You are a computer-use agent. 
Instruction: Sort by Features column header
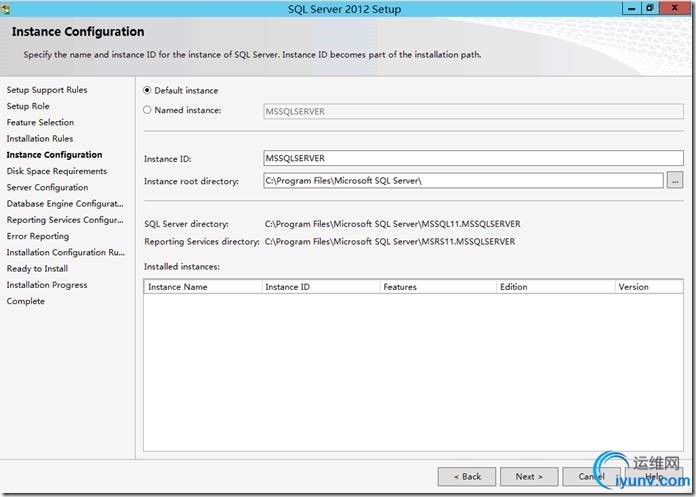tap(438, 287)
